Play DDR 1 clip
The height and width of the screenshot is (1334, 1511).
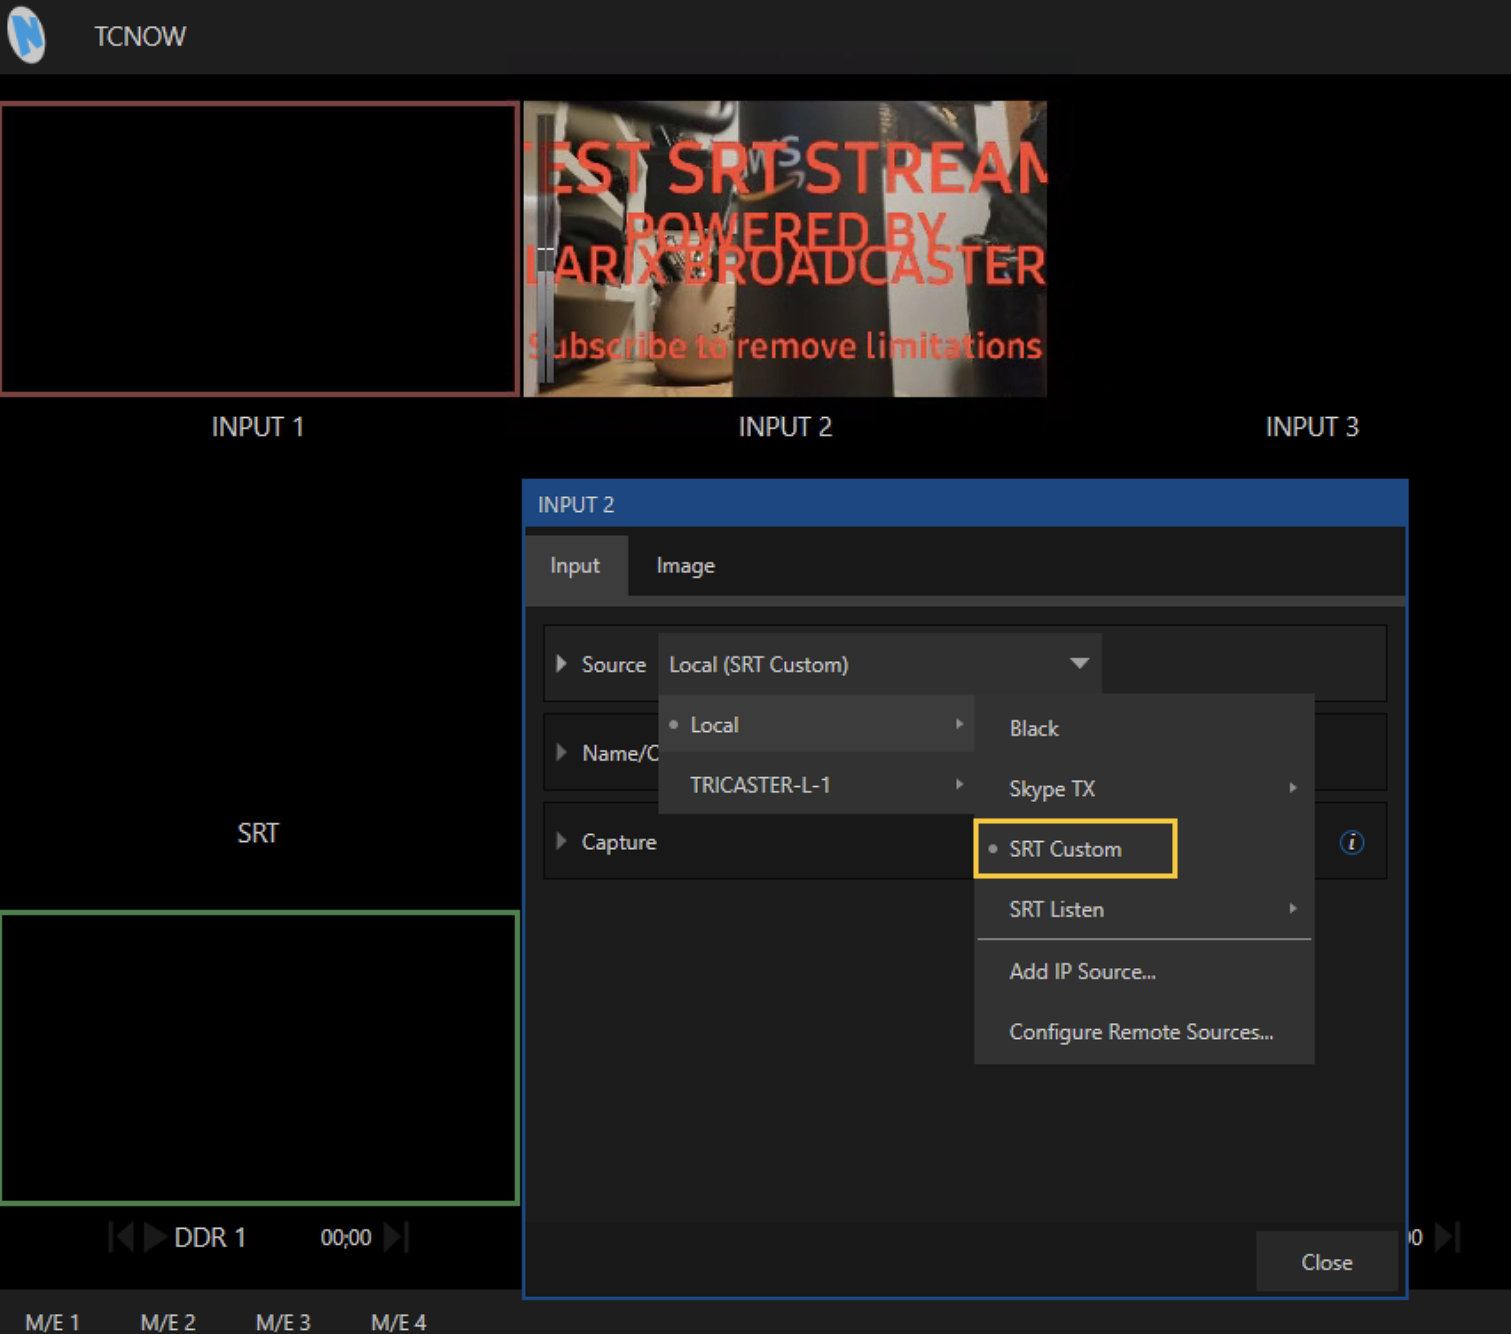[155, 1238]
